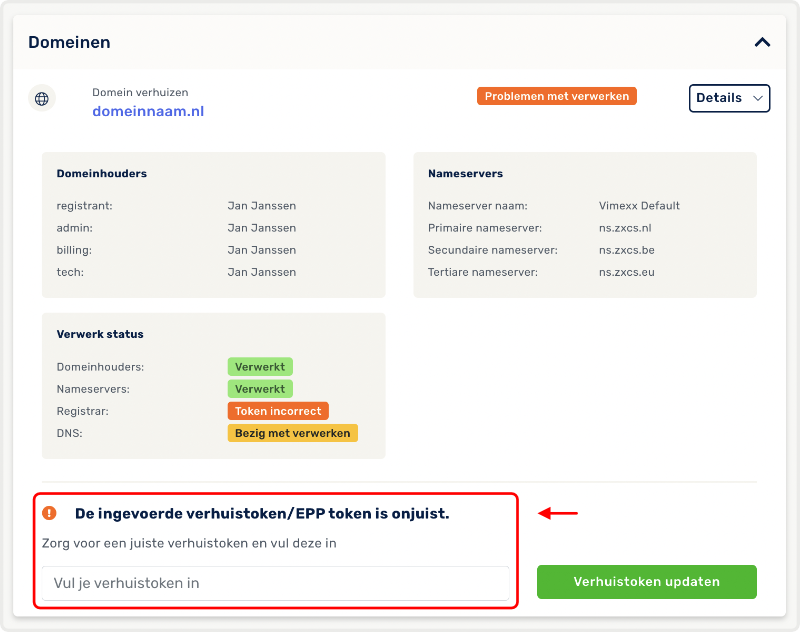Click the Verwerkt badge for Domeinhouders
This screenshot has height=632, width=800.
pos(260,367)
